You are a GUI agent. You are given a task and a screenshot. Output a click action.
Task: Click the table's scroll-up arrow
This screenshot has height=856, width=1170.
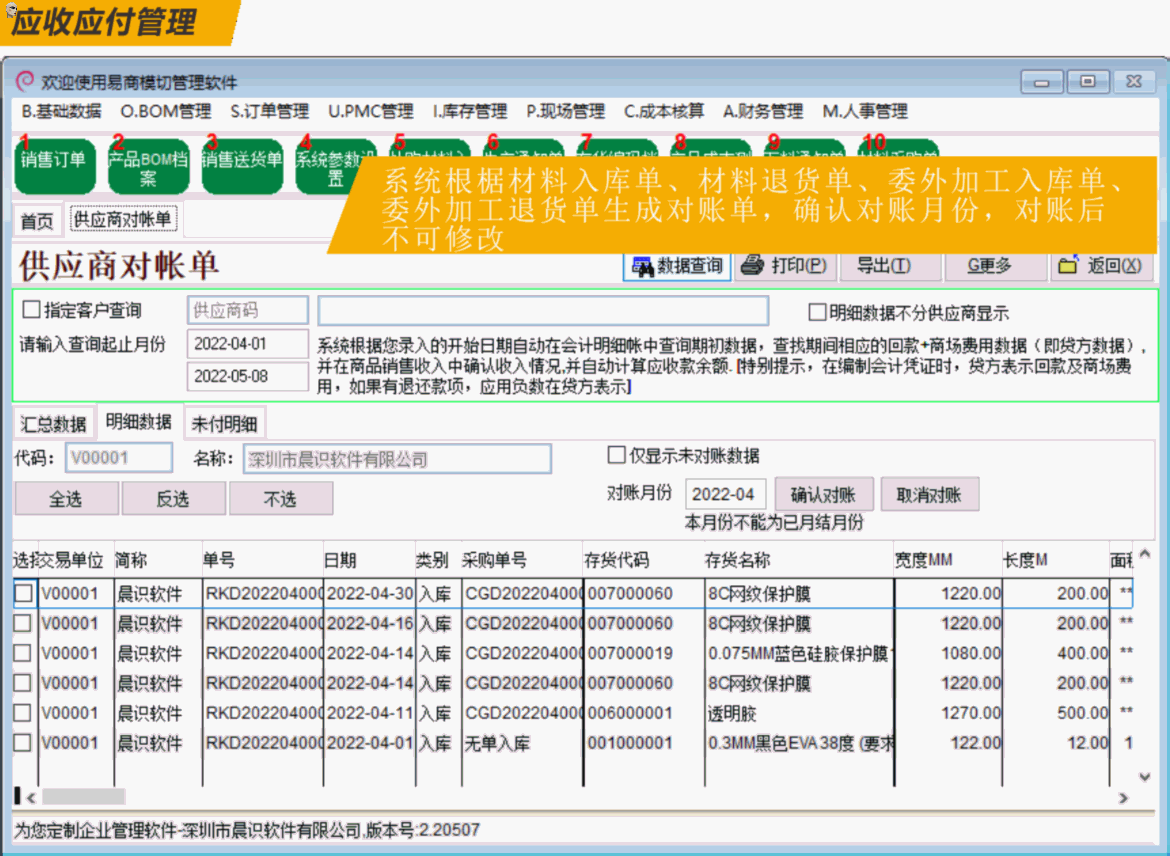tap(1145, 554)
